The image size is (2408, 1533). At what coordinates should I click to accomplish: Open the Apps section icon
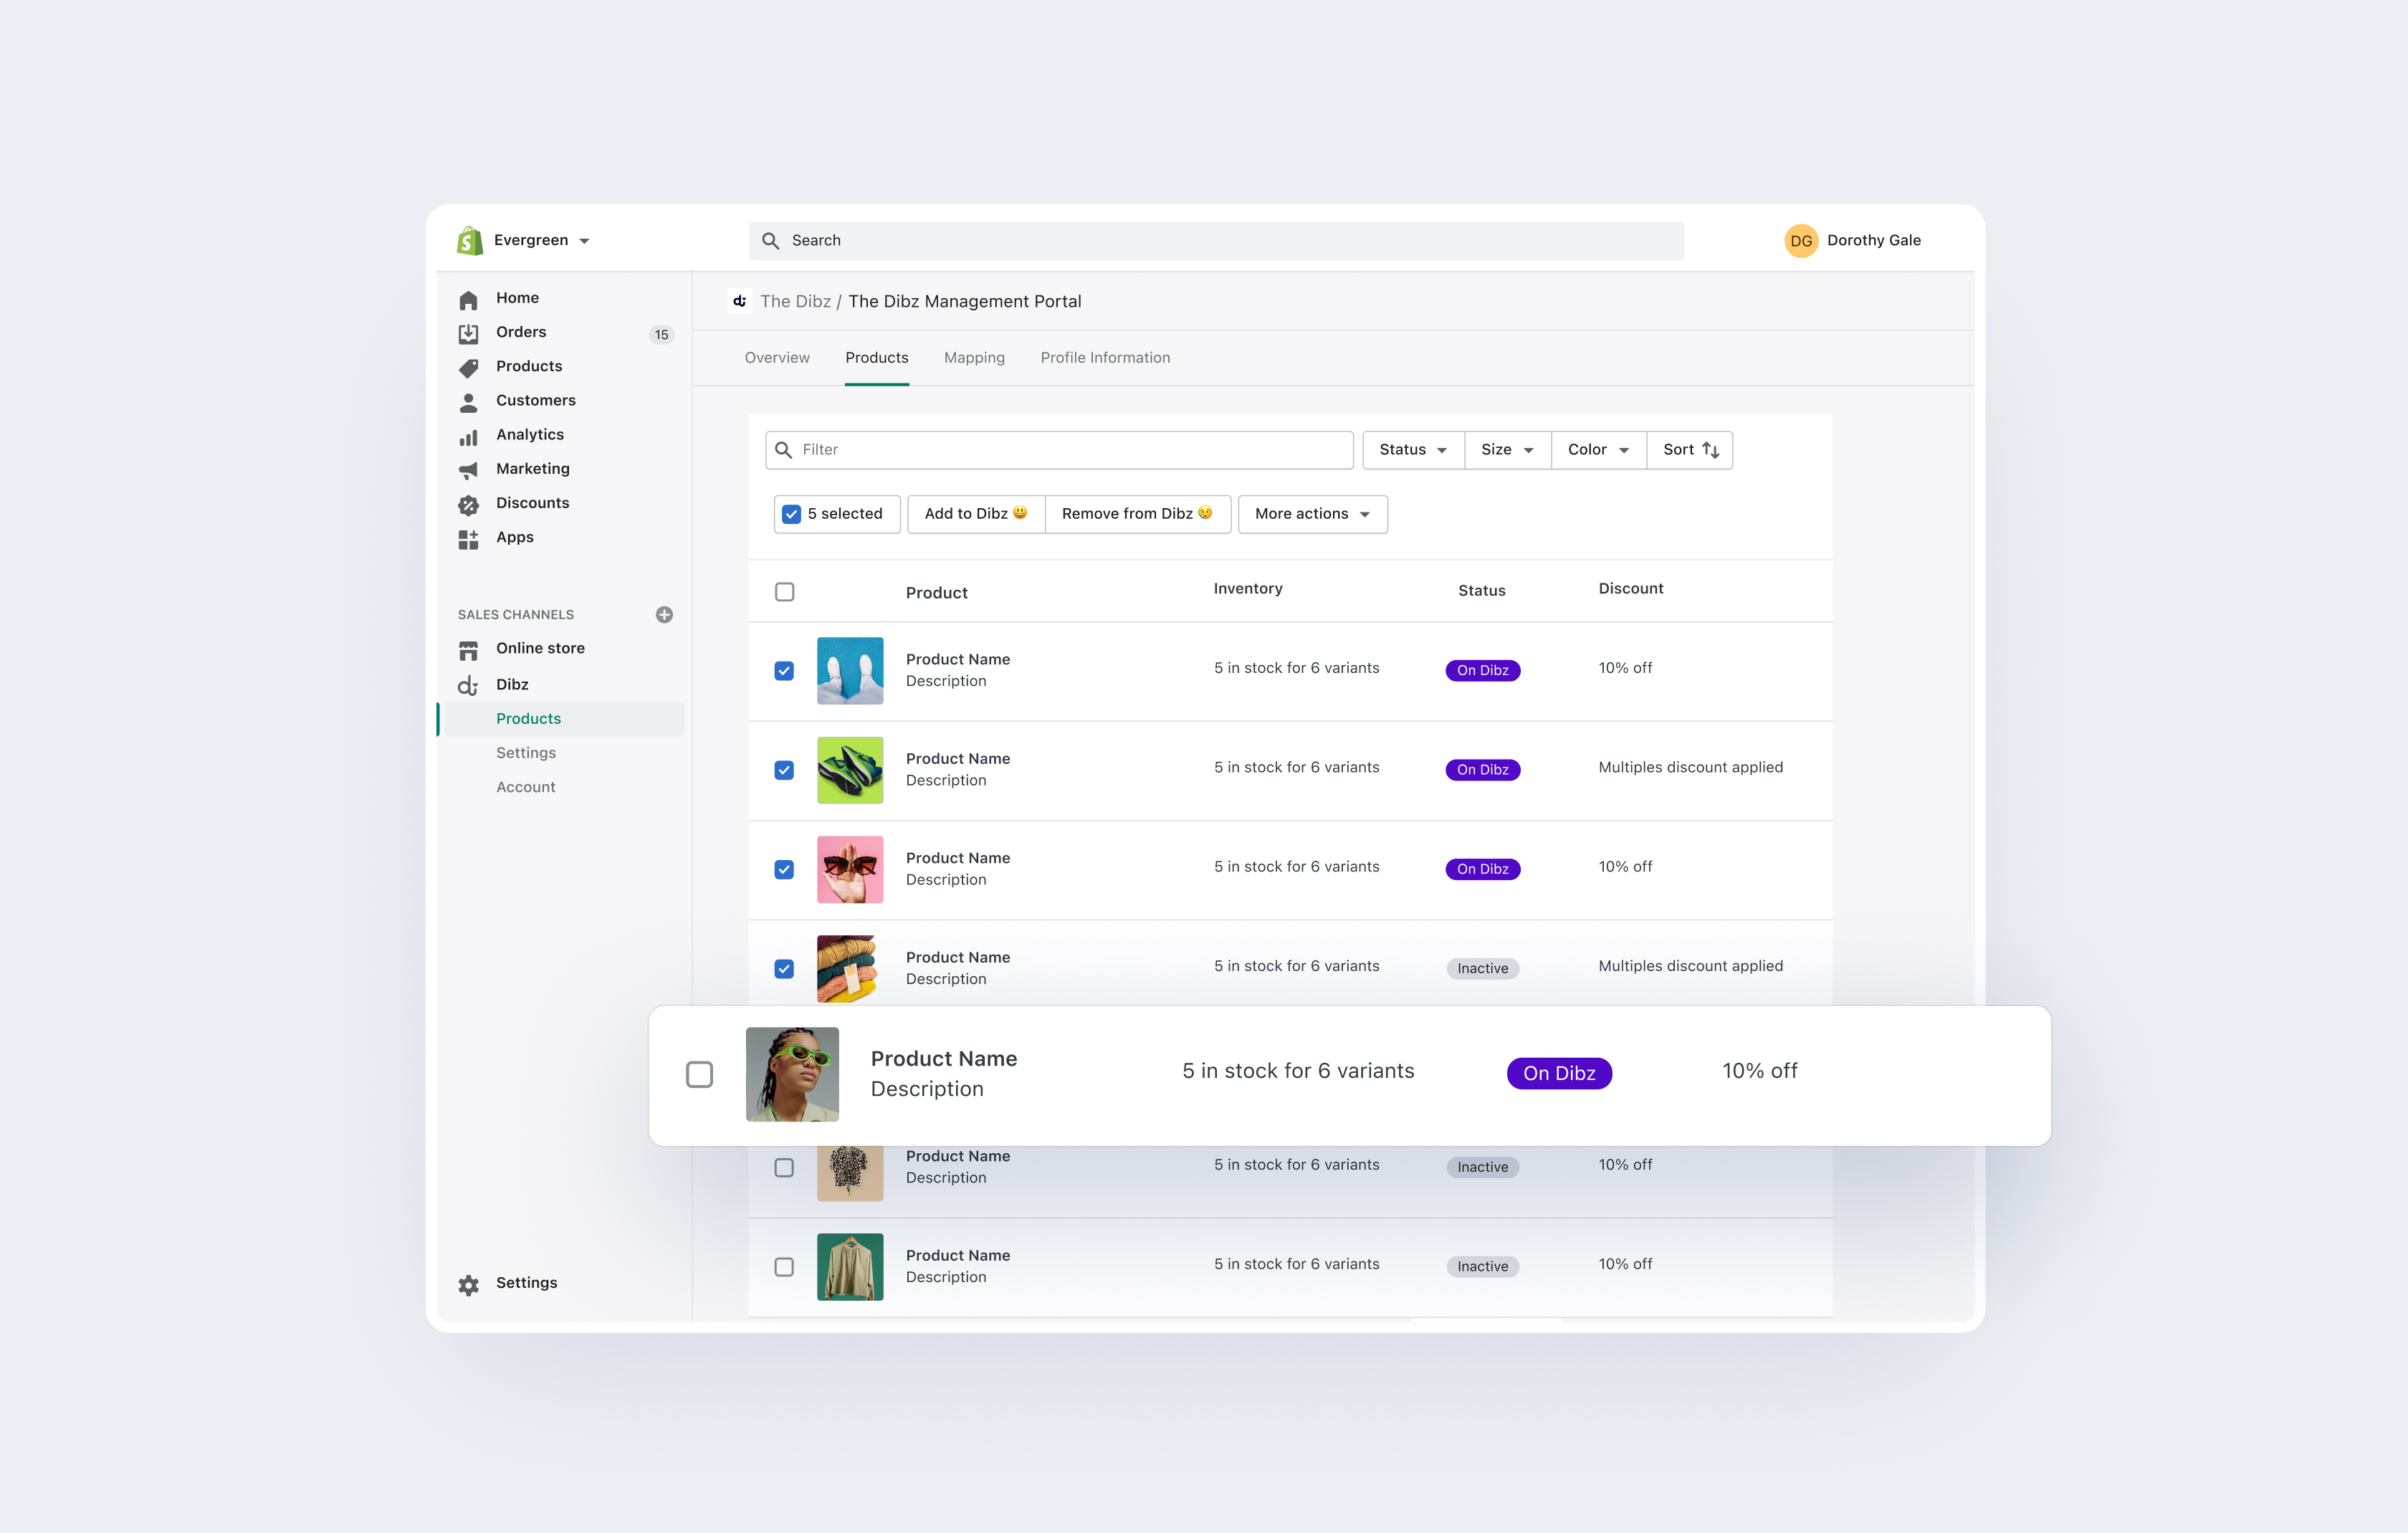(468, 538)
